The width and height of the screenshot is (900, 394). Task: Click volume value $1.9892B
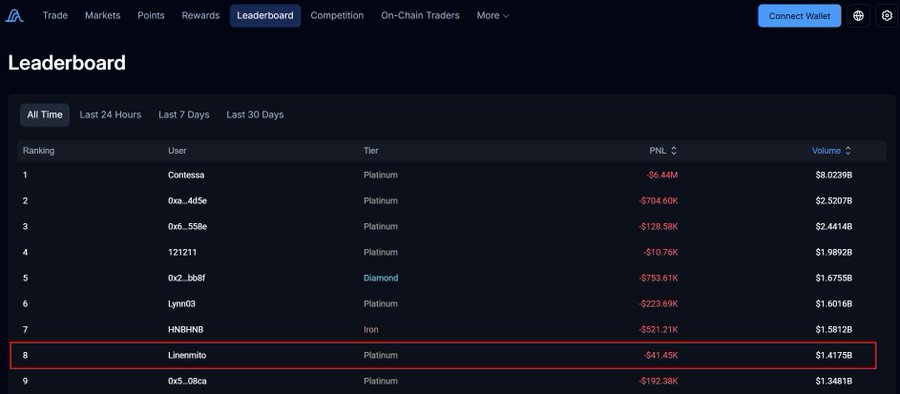pyautogui.click(x=833, y=252)
